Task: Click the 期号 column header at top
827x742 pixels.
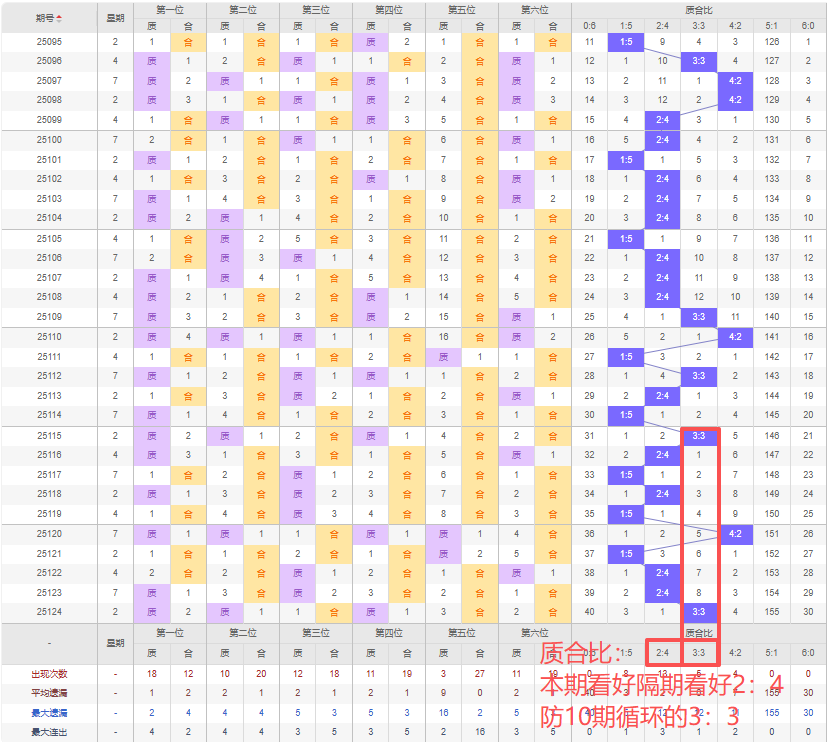Action: tap(49, 18)
